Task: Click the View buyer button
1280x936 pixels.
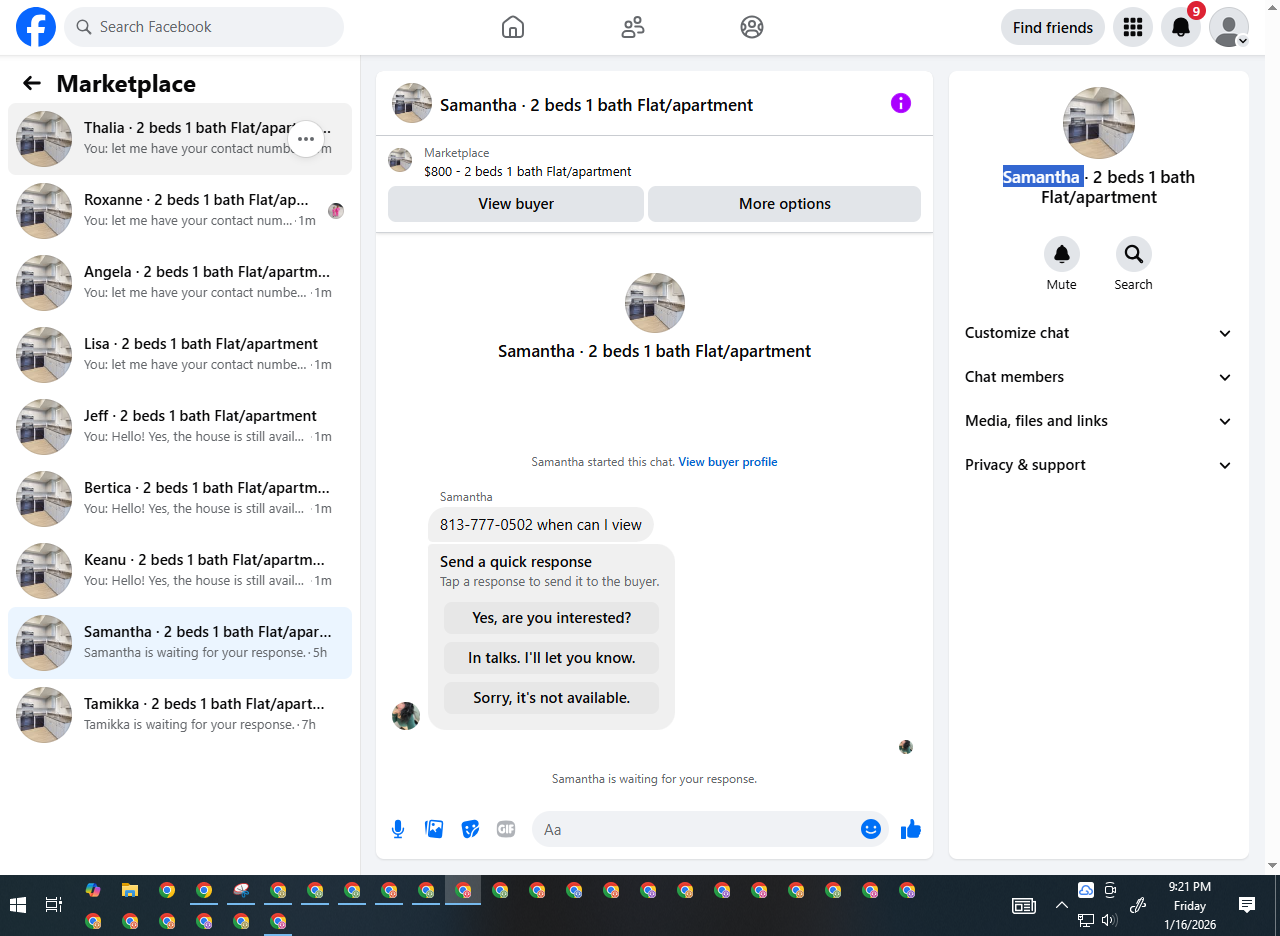Action: click(516, 204)
